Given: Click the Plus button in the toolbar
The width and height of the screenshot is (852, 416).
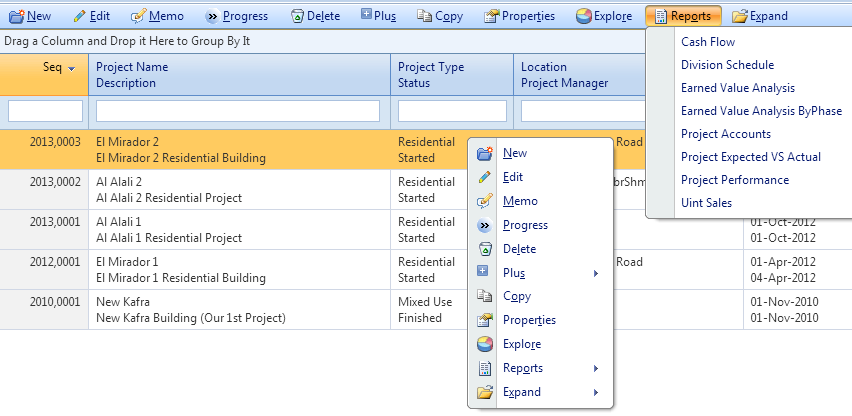Looking at the screenshot, I should 378,16.
